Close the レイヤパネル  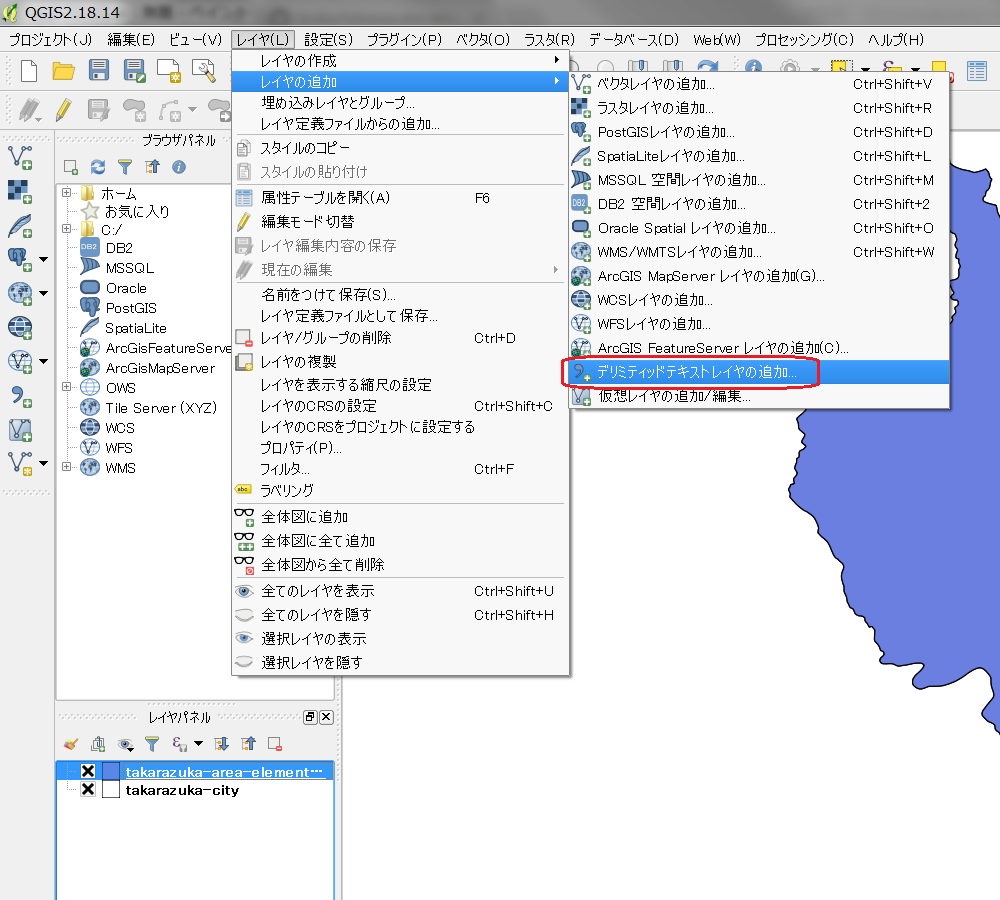click(x=326, y=717)
